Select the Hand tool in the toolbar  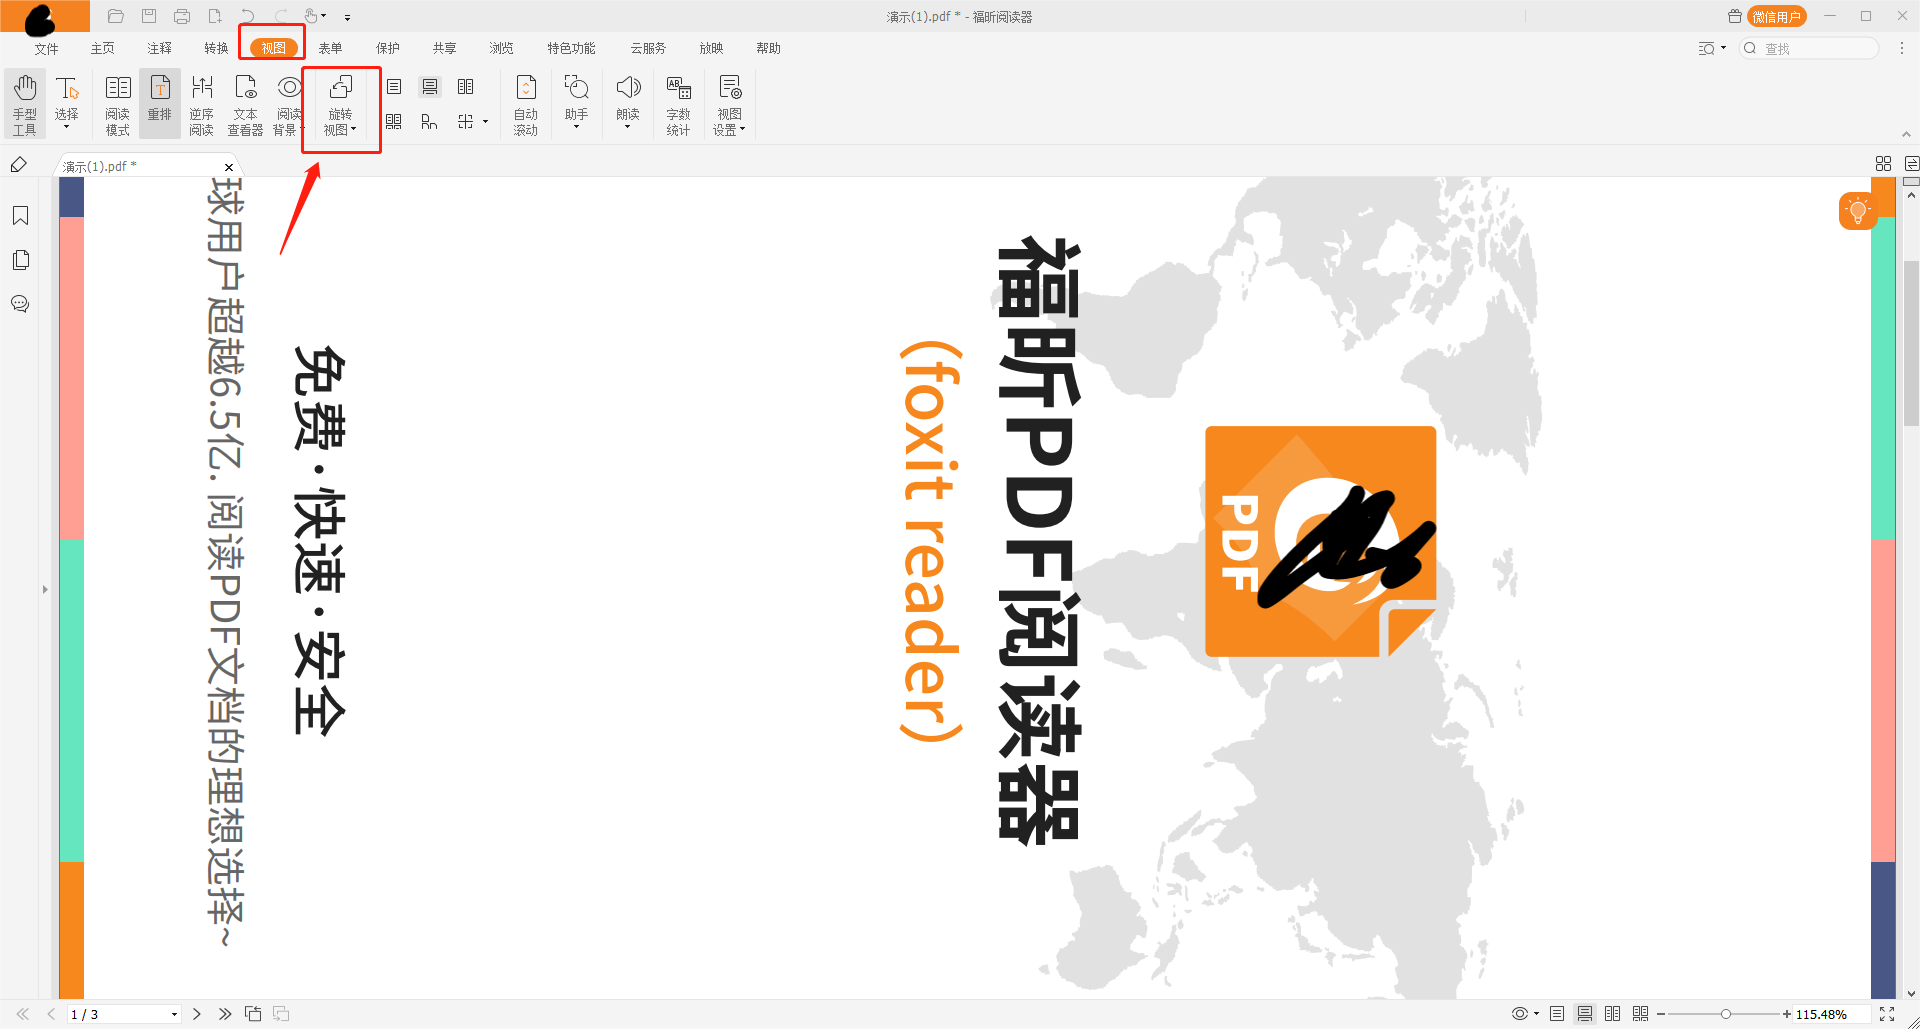tap(24, 100)
